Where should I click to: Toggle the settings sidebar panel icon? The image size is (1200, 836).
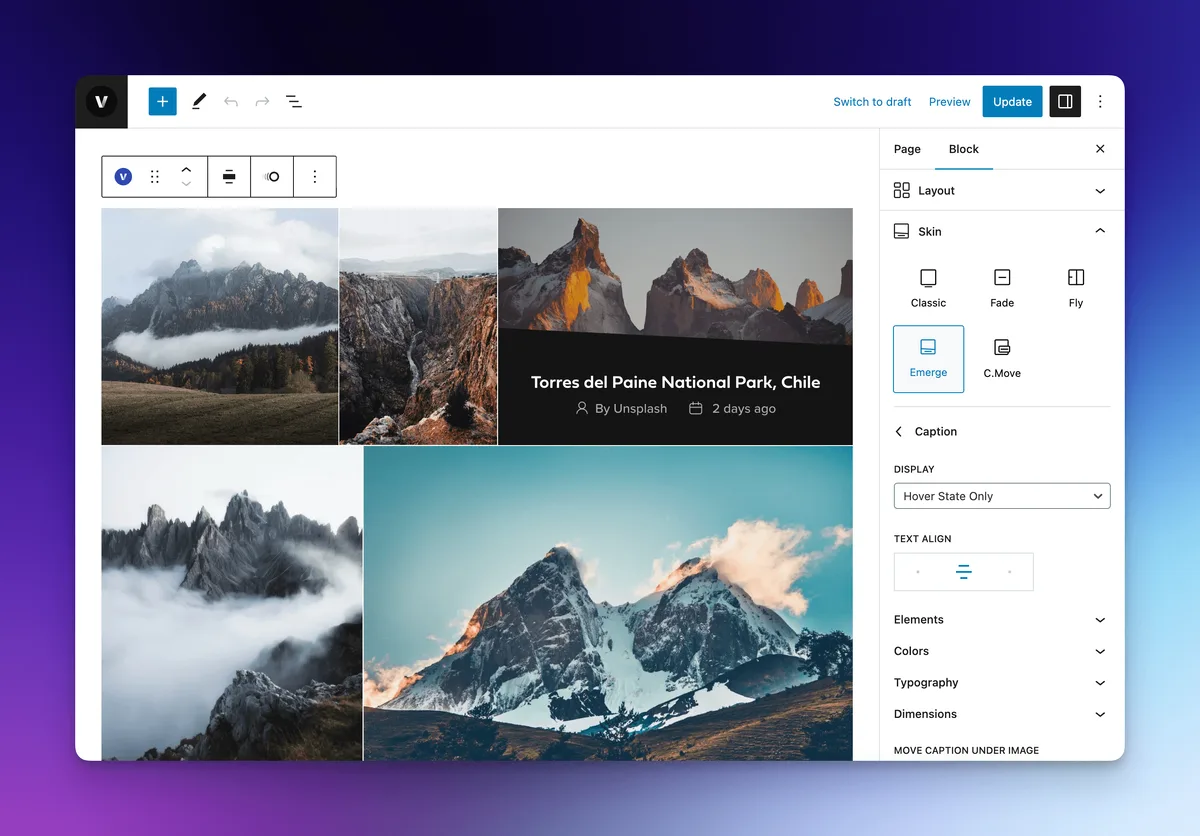point(1065,101)
